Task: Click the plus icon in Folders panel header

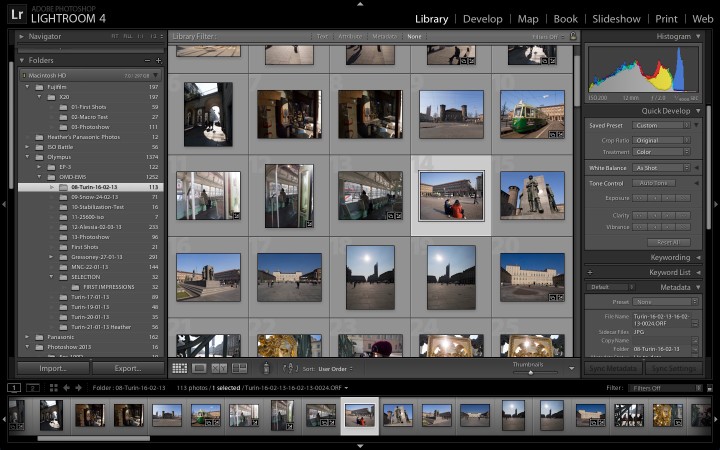Action: point(158,60)
